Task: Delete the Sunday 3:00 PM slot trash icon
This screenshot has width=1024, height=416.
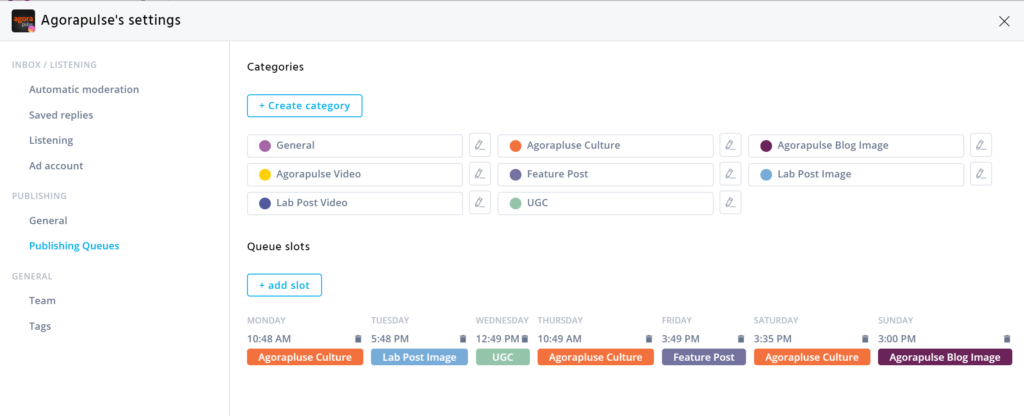Action: pyautogui.click(x=1007, y=339)
